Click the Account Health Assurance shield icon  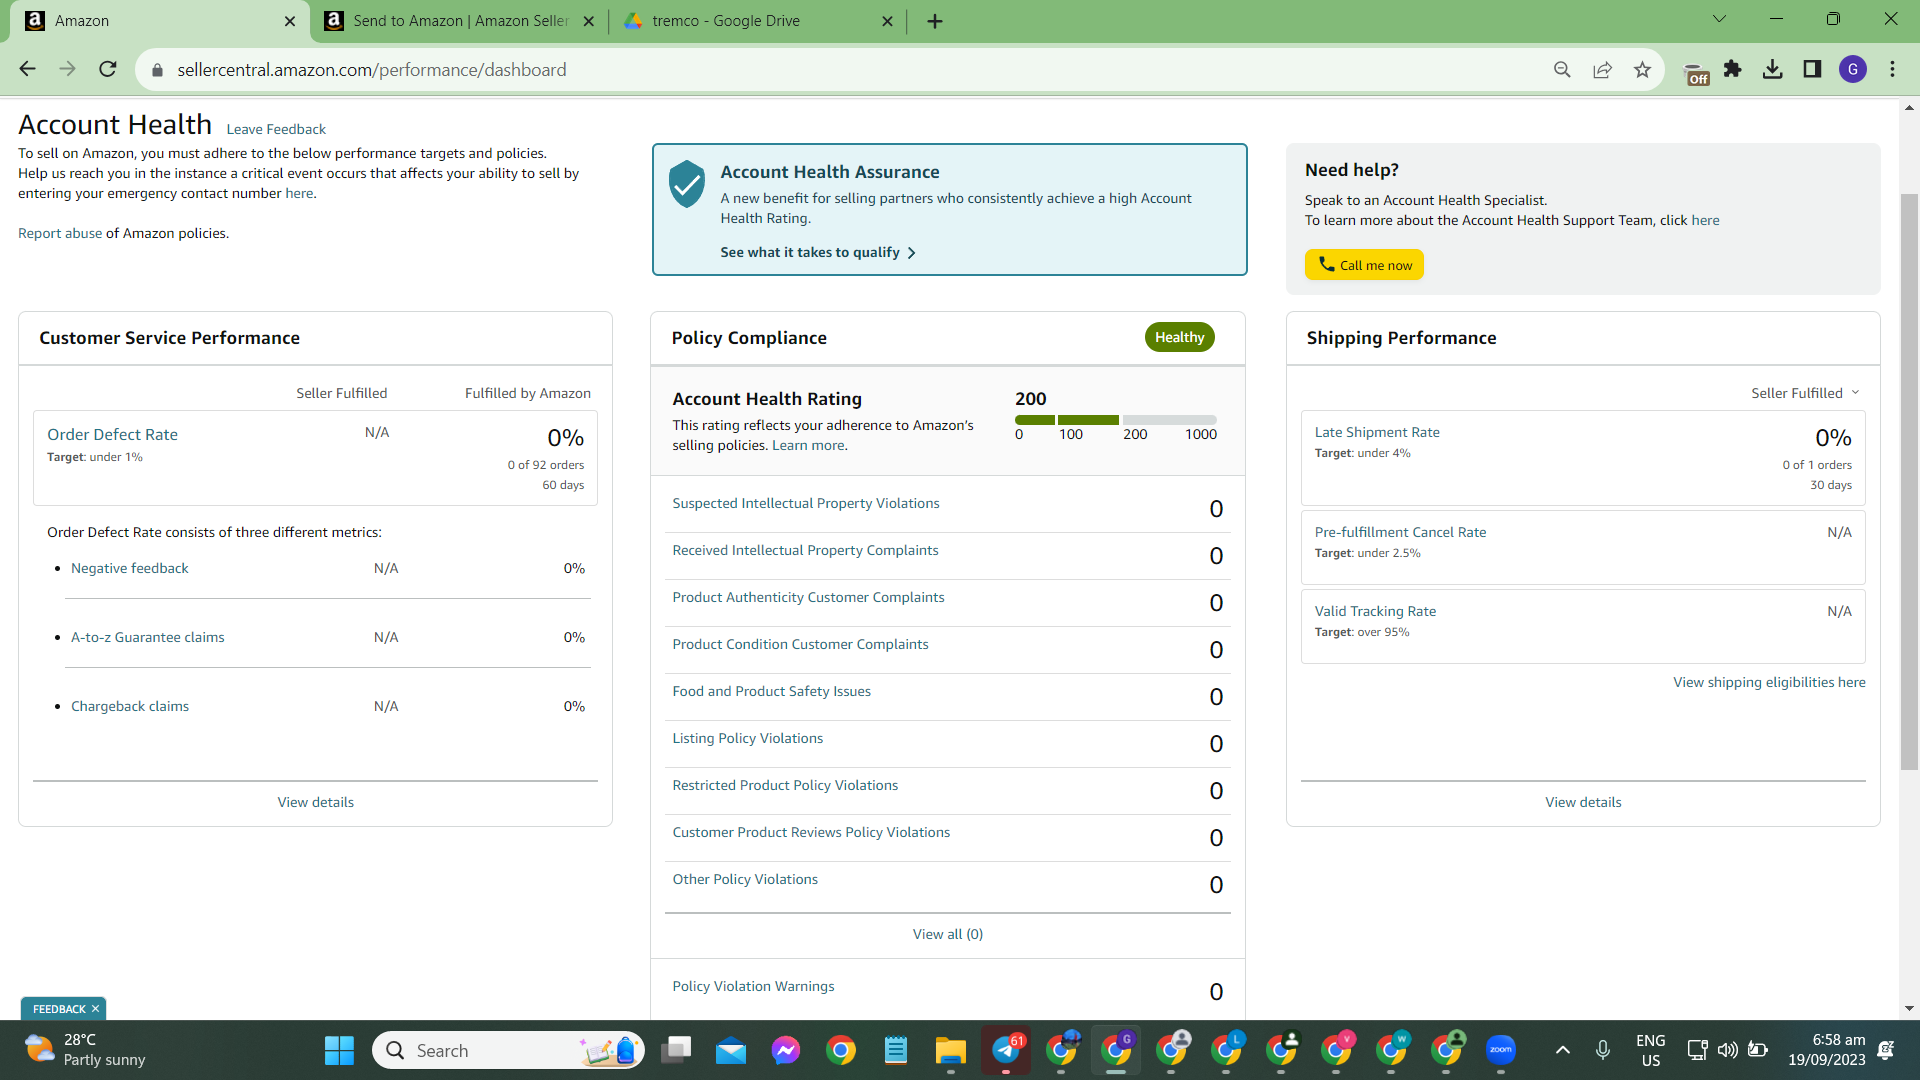(687, 184)
